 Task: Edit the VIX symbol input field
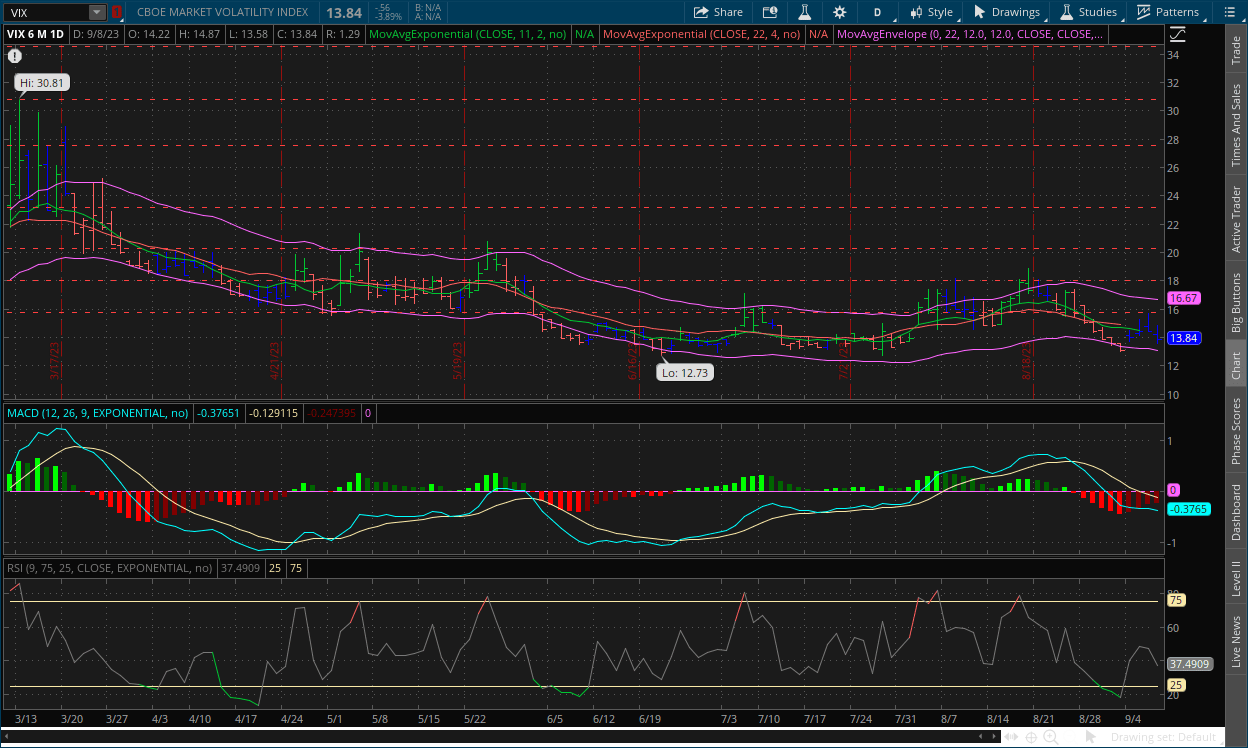point(46,12)
